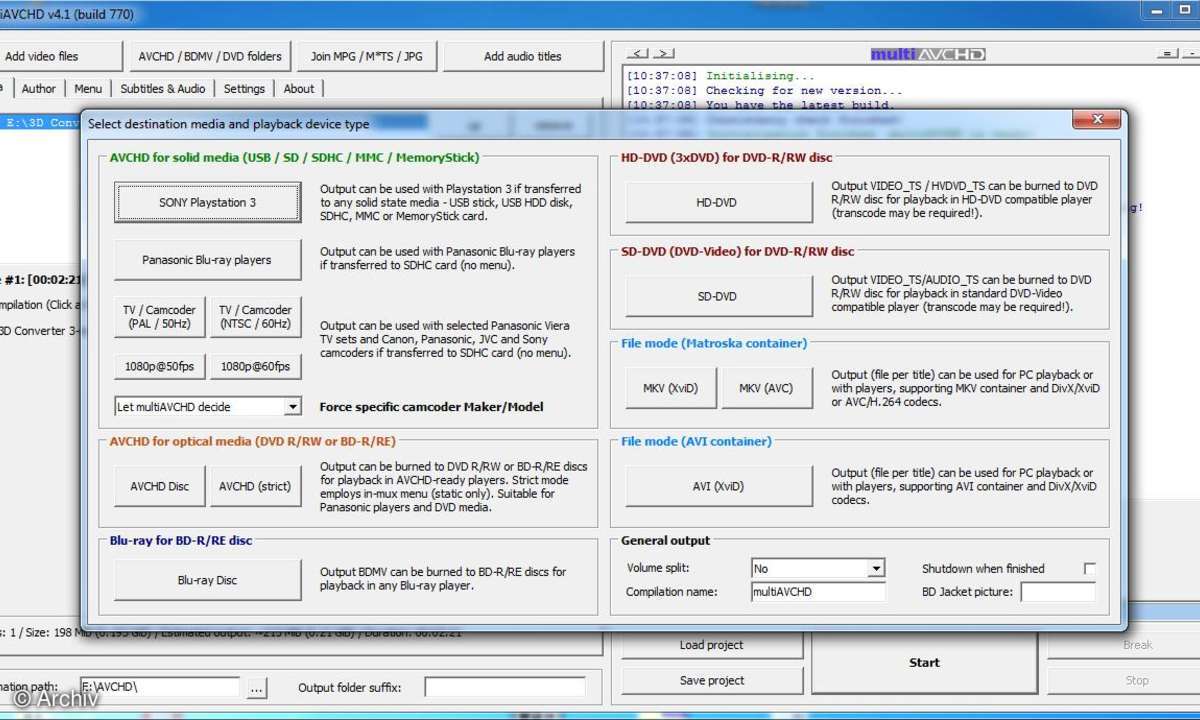1200x720 pixels.
Task: Select Panasonic Blu-ray players output
Action: point(207,260)
